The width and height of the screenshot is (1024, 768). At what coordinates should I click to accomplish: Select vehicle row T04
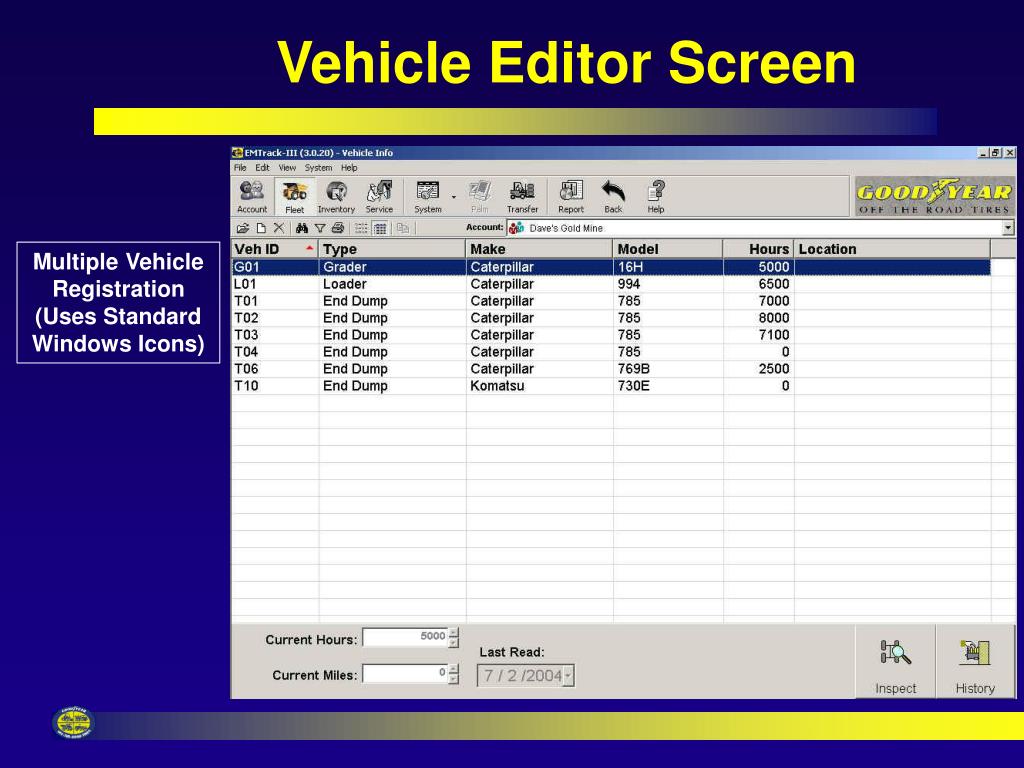[x=611, y=352]
